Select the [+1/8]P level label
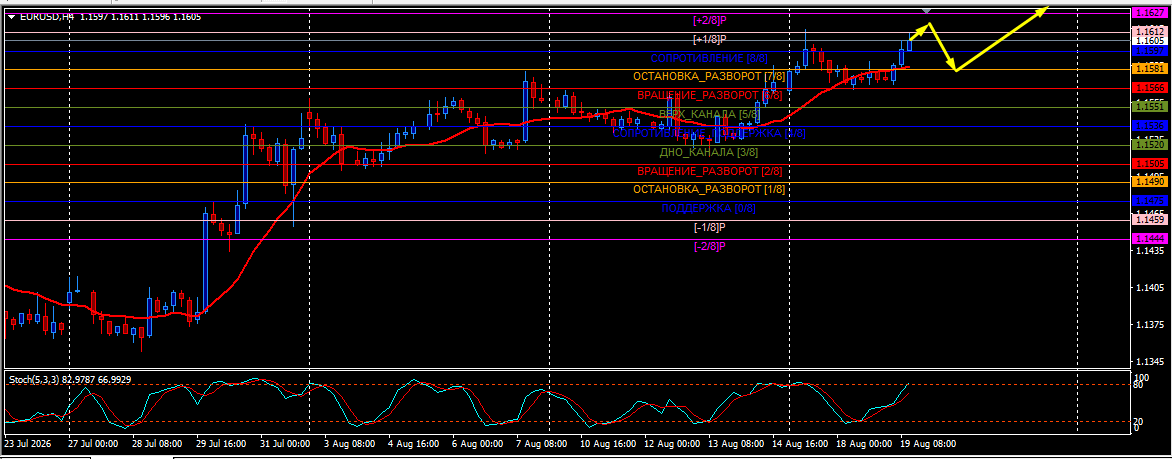 click(709, 39)
